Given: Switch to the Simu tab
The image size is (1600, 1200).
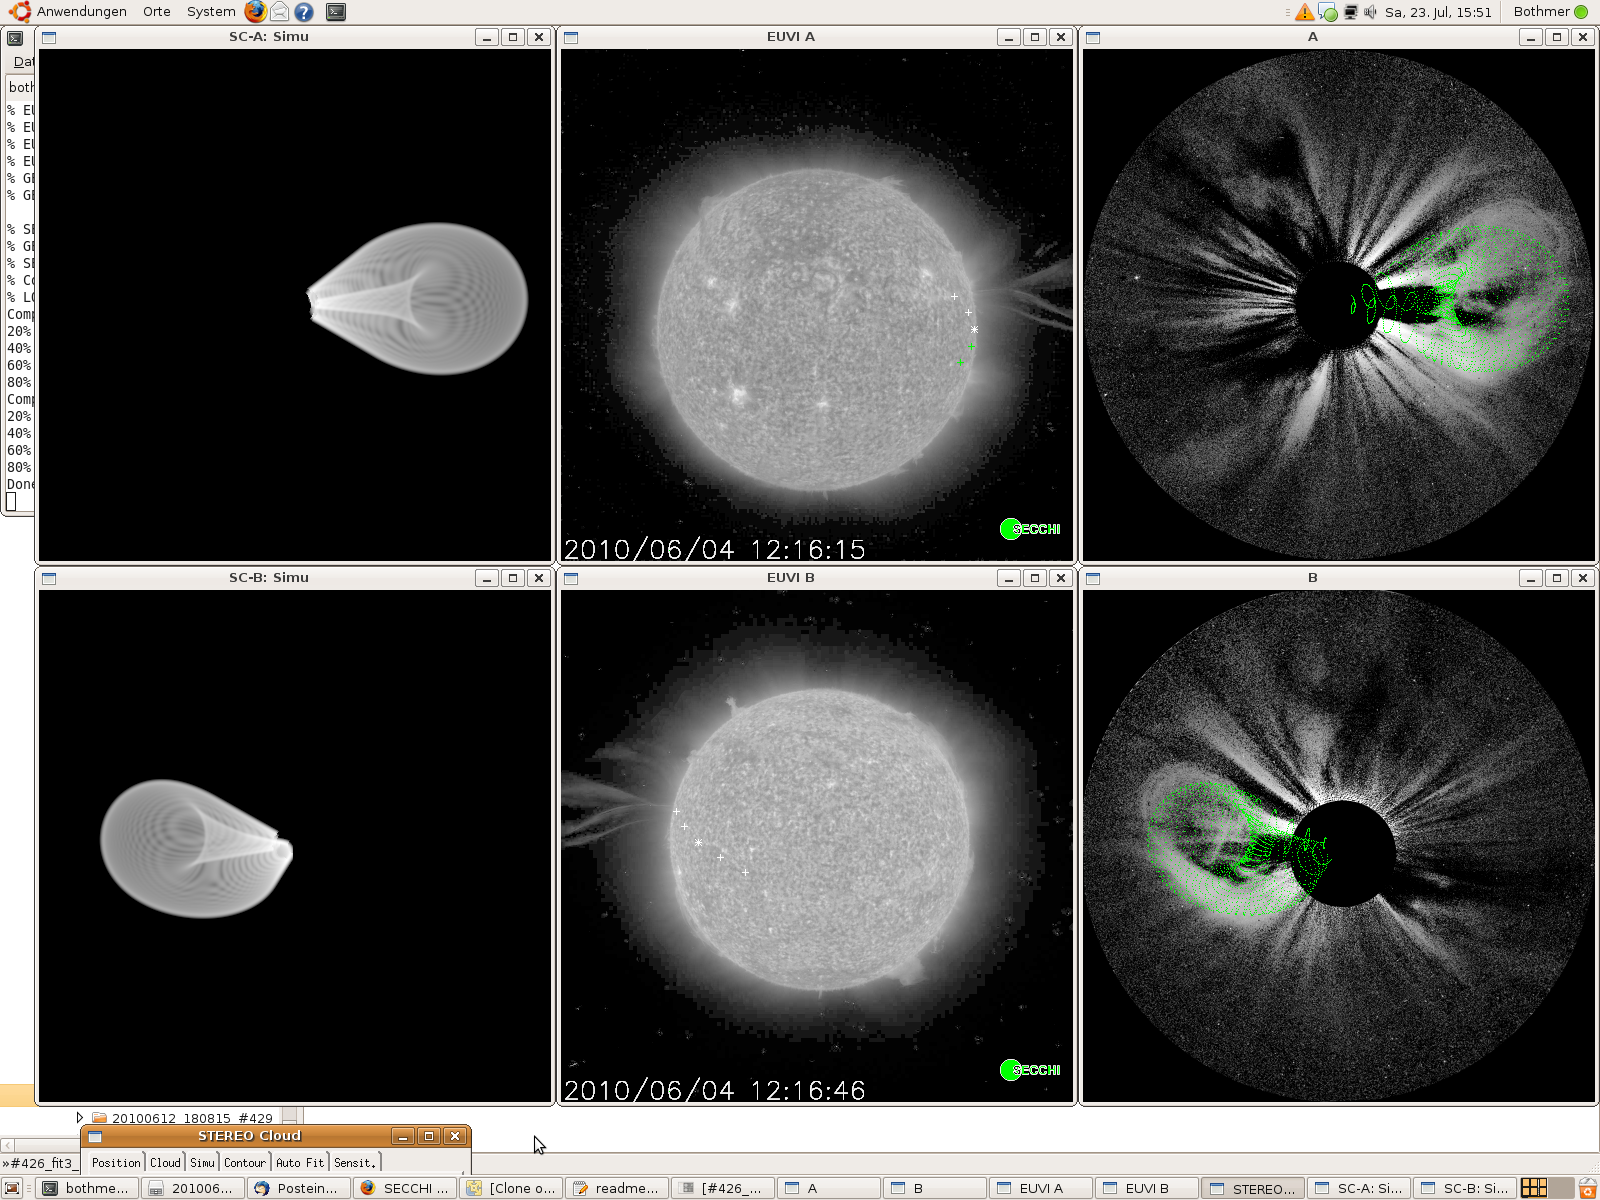Looking at the screenshot, I should (202, 1163).
